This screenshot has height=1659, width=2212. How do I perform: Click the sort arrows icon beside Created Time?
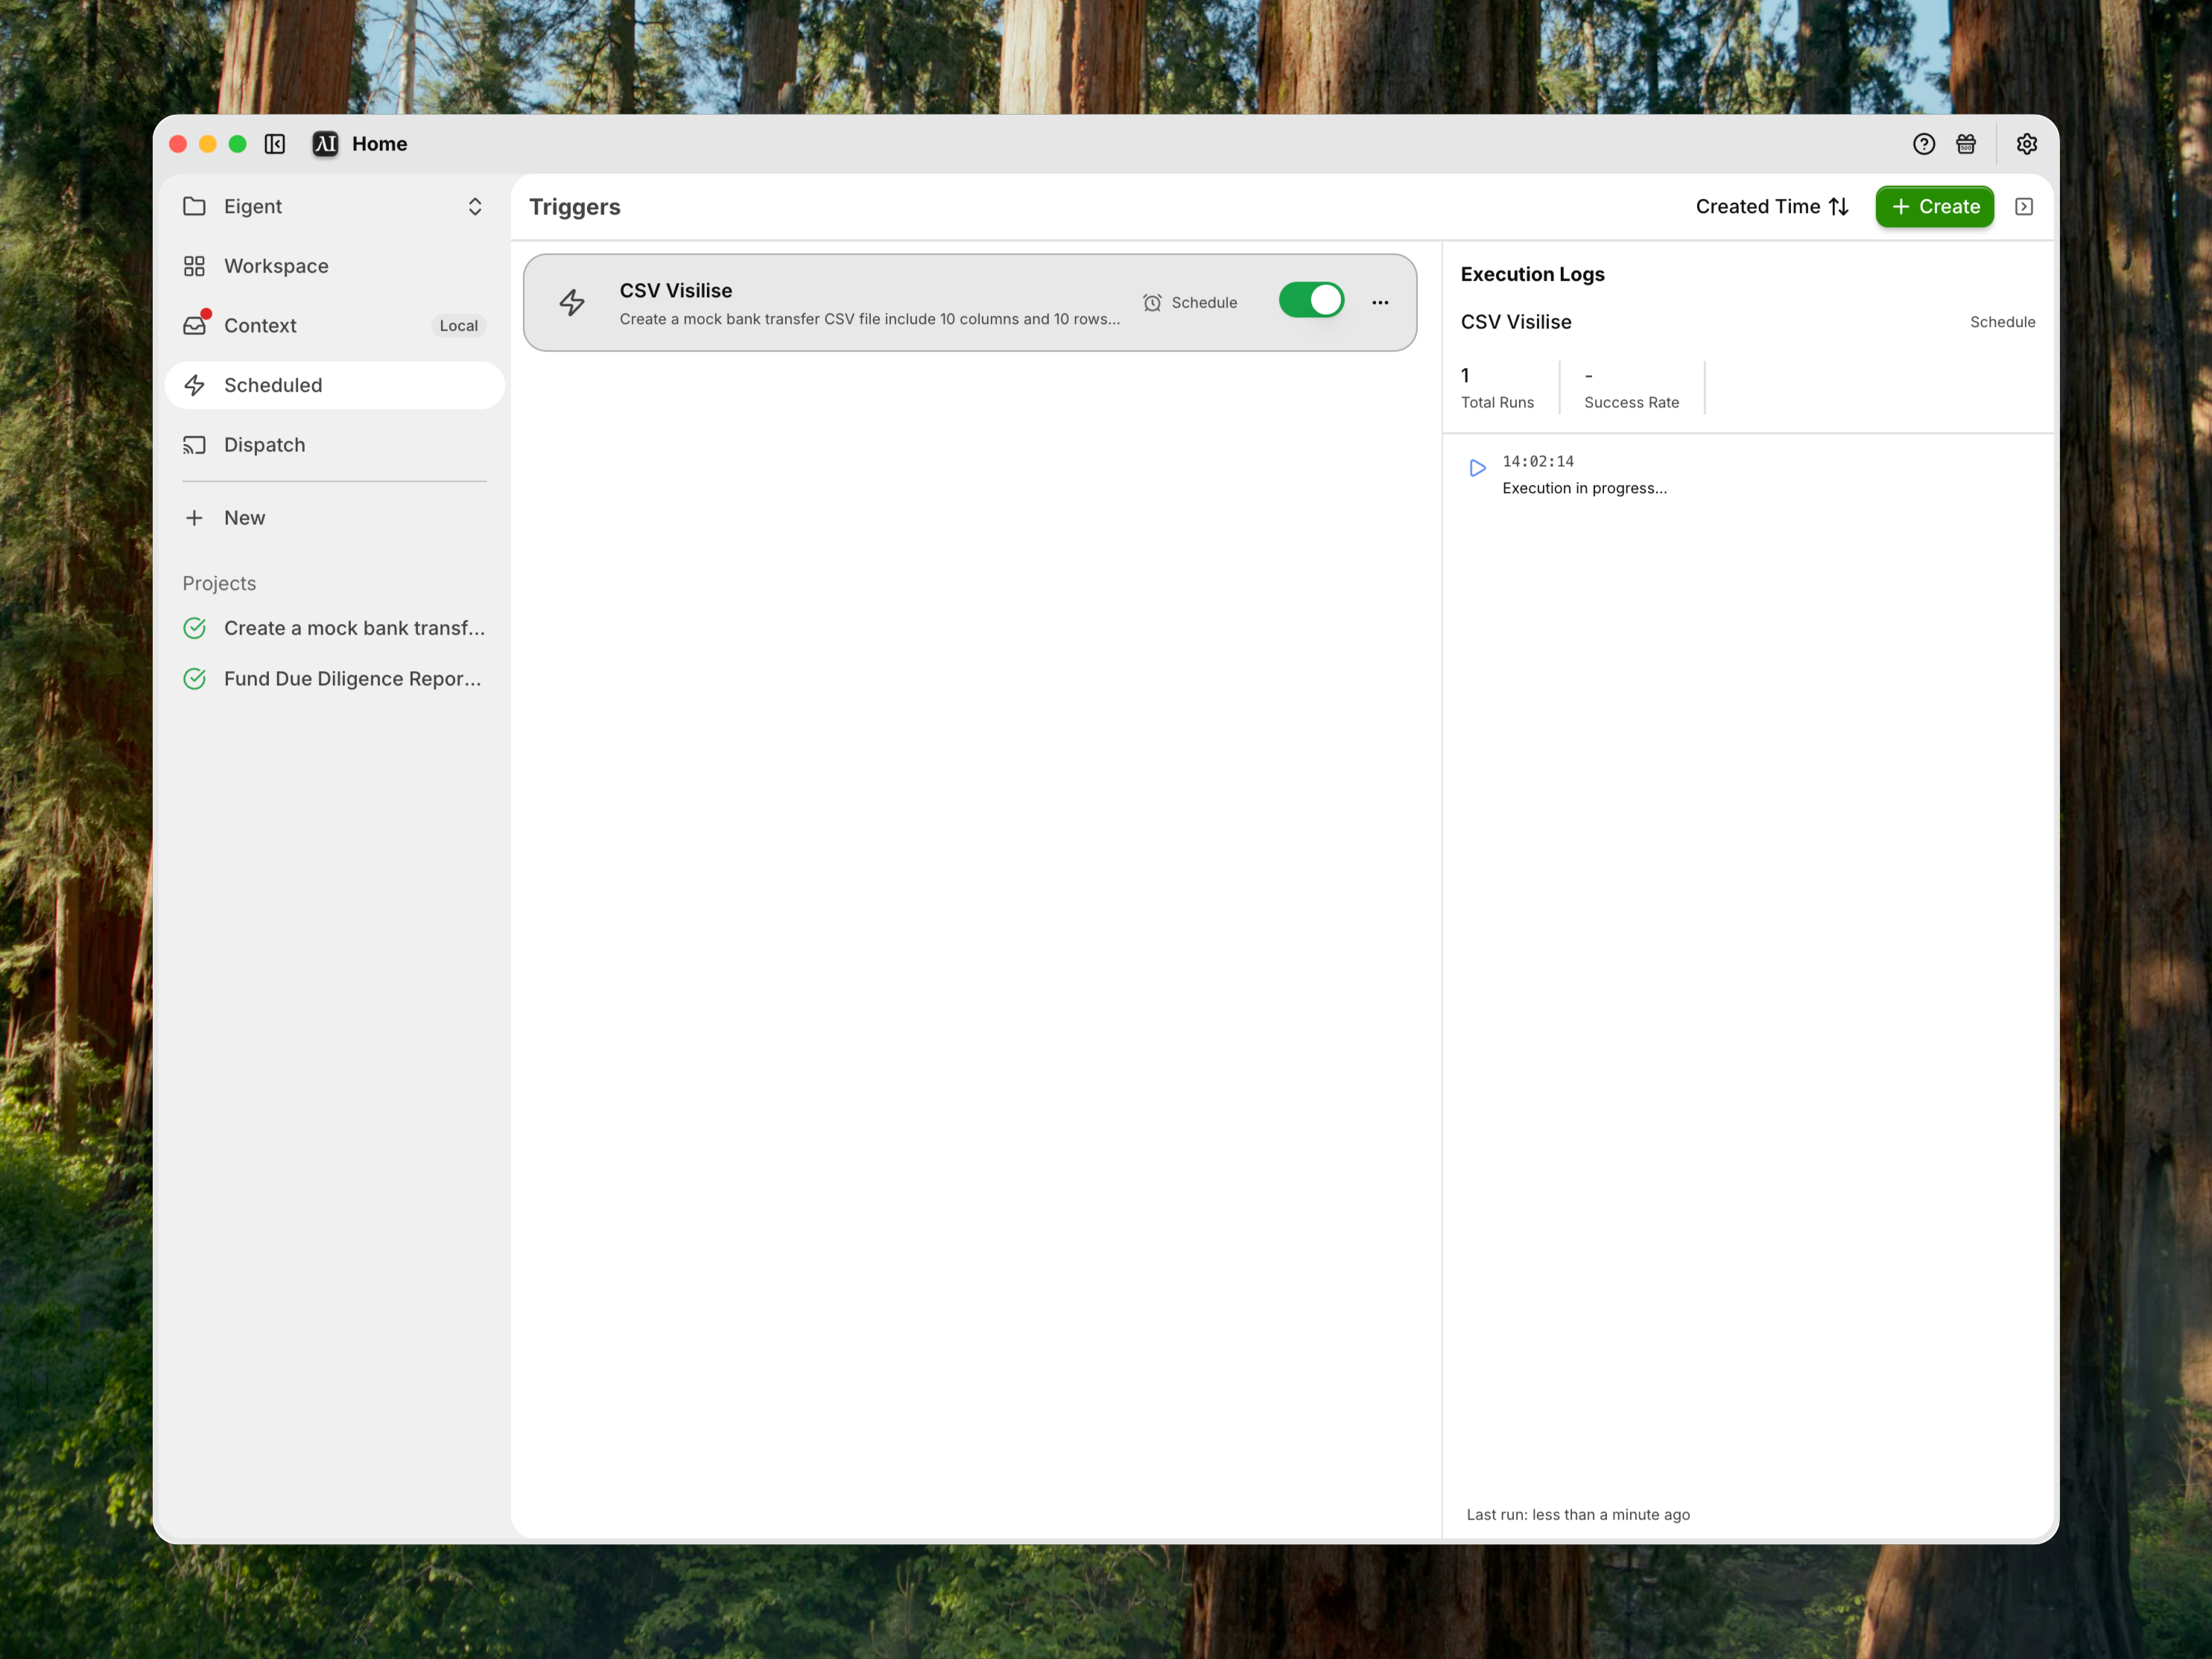(x=1839, y=206)
